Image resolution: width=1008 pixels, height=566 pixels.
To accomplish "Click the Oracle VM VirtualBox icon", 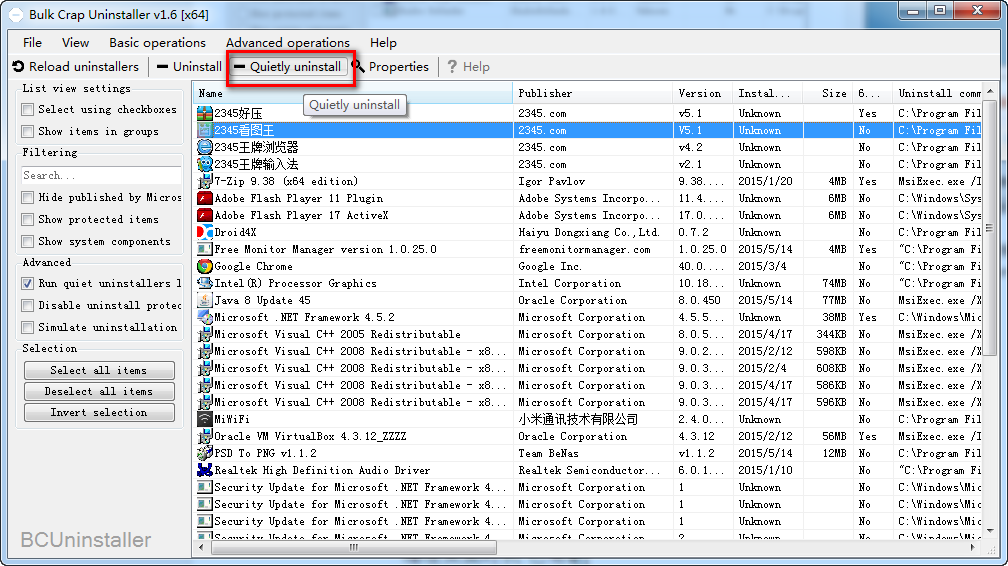I will pyautogui.click(x=204, y=436).
